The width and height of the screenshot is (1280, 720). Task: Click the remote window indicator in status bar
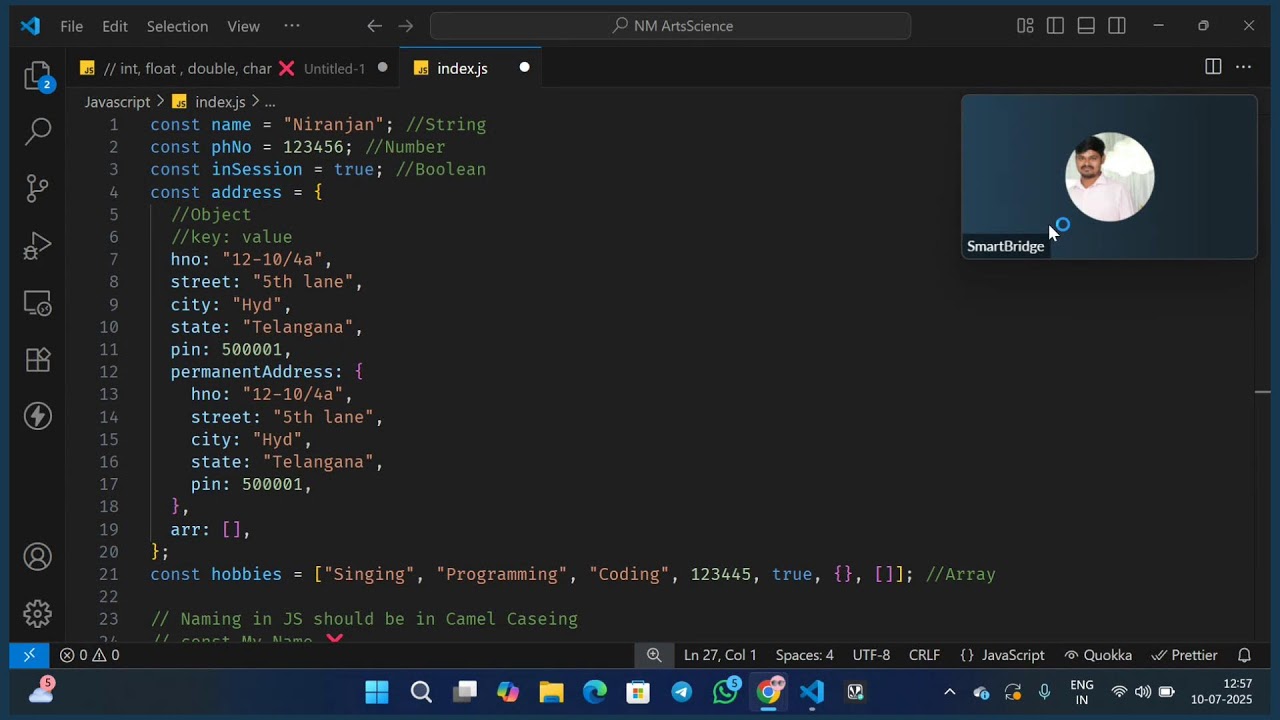pos(29,655)
